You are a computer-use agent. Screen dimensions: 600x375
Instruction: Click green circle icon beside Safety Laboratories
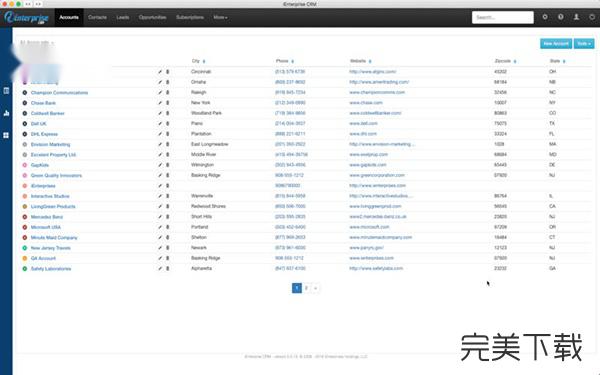click(x=24, y=269)
